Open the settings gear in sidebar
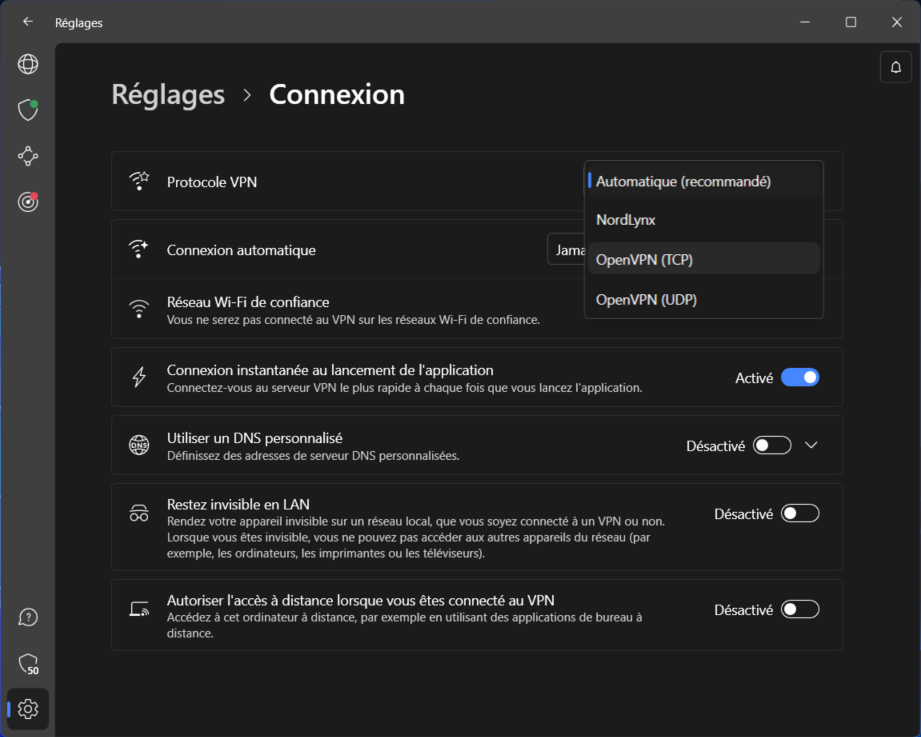 [x=28, y=709]
